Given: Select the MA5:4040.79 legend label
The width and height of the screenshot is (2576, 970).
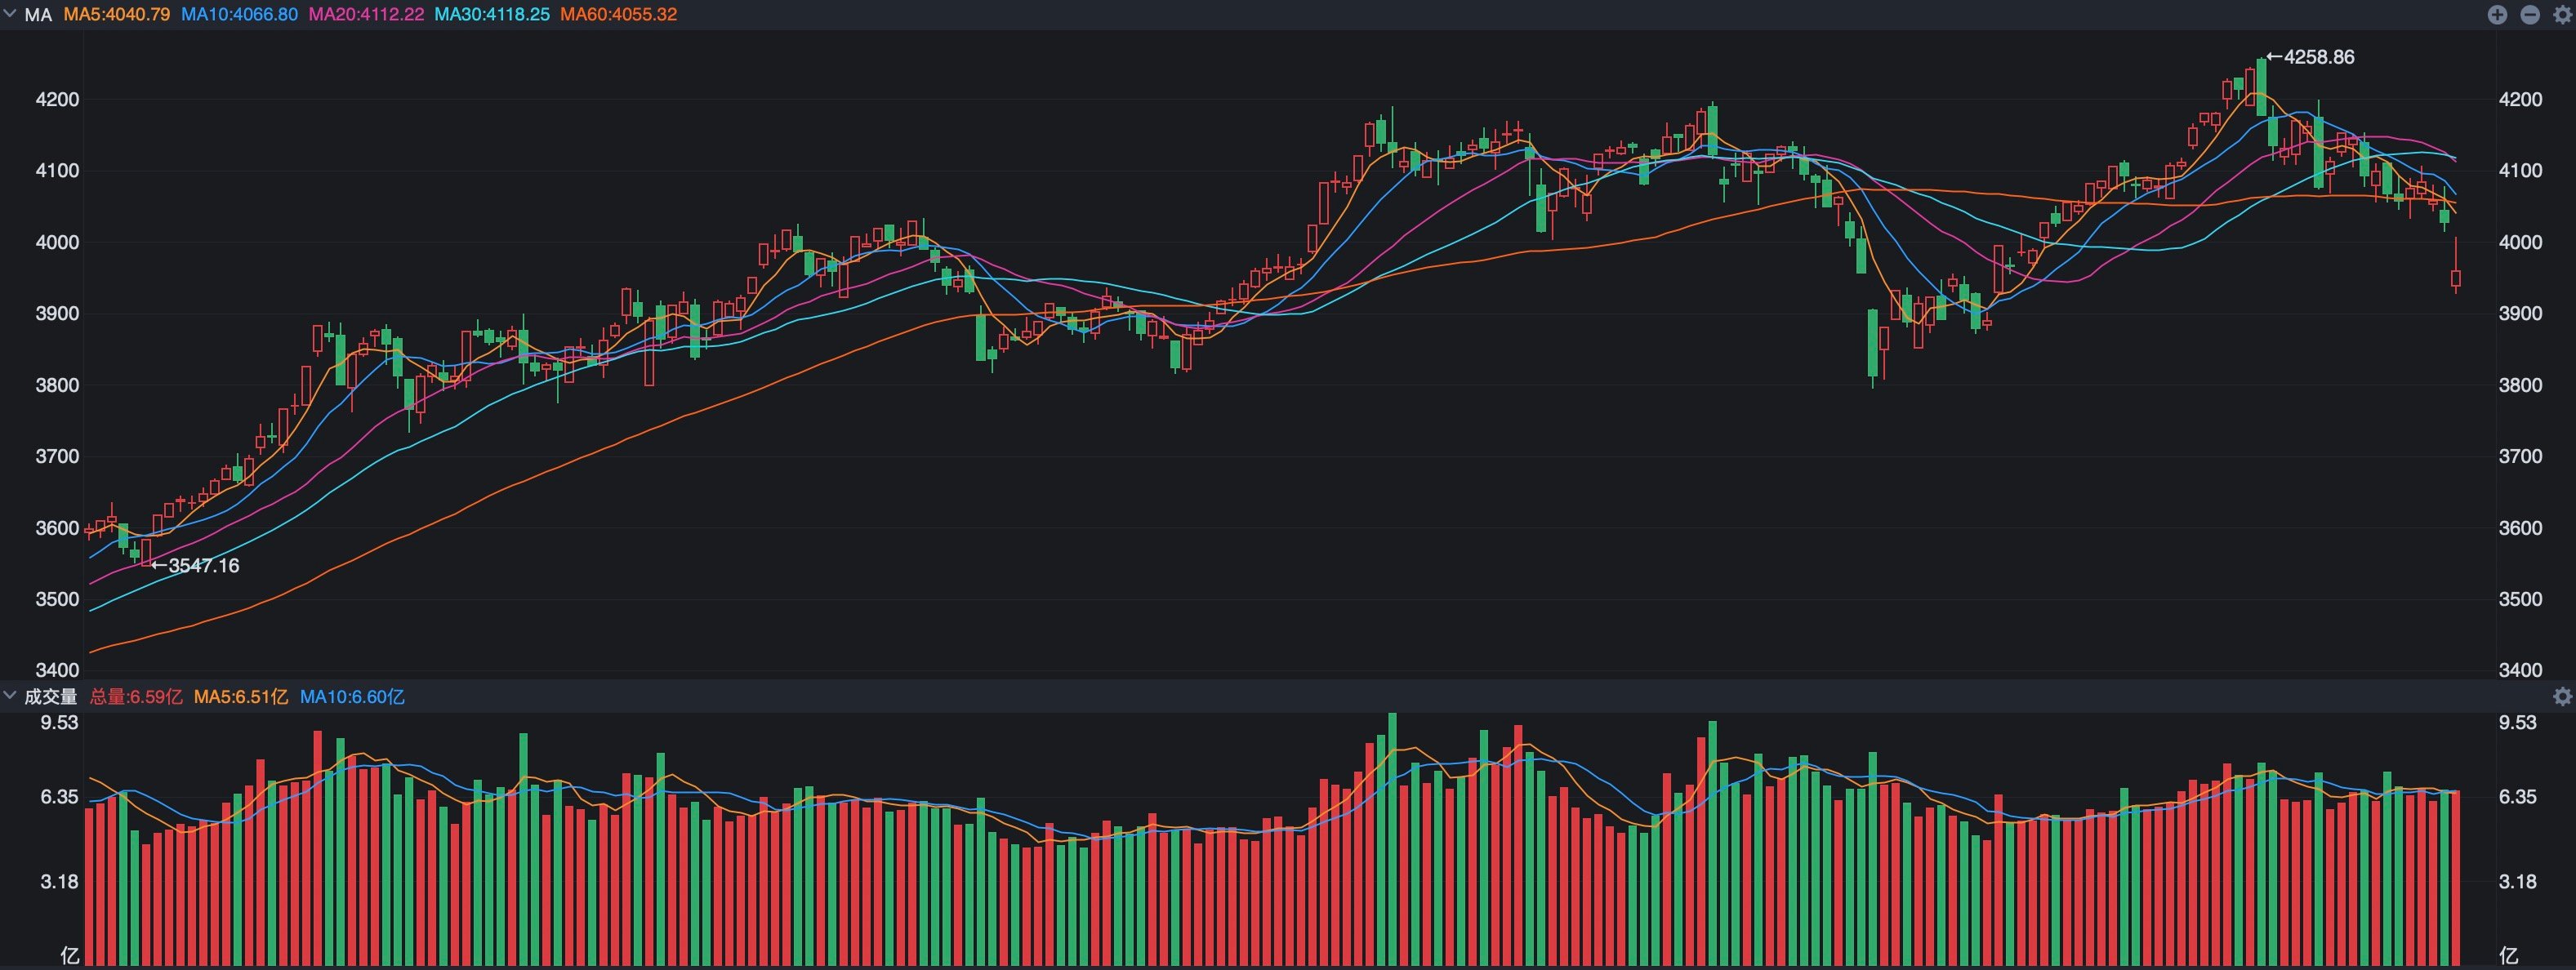Looking at the screenshot, I should click(x=117, y=15).
